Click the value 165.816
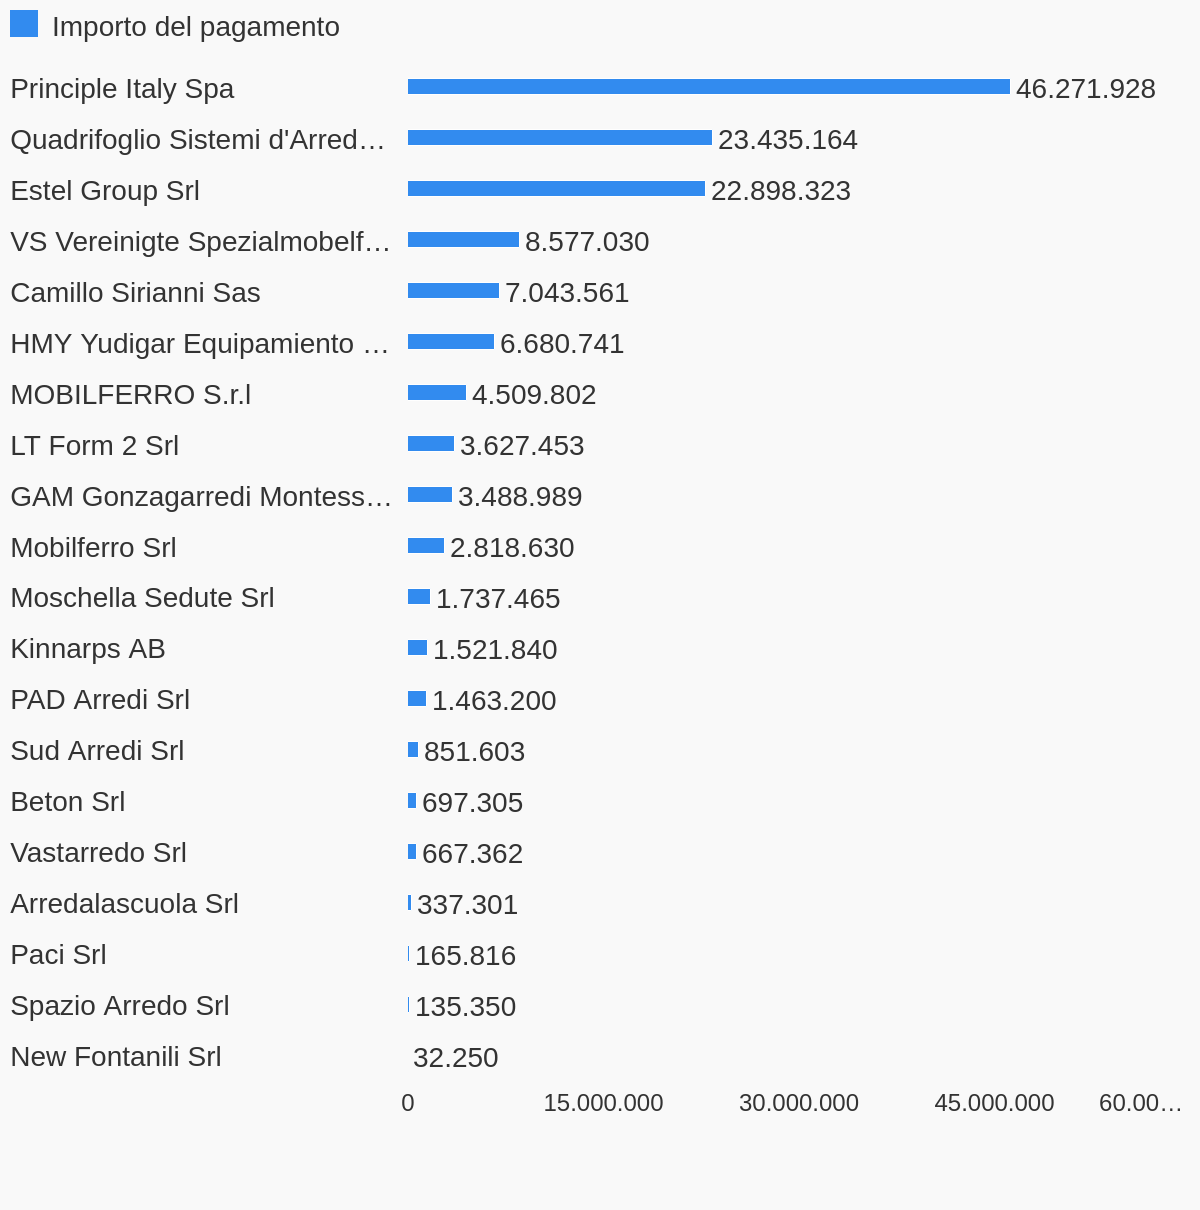The width and height of the screenshot is (1200, 1210). (x=465, y=956)
